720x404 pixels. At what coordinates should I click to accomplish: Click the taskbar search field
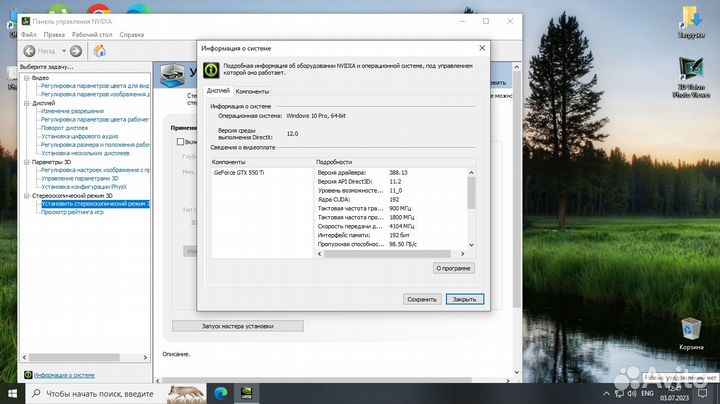pos(116,394)
